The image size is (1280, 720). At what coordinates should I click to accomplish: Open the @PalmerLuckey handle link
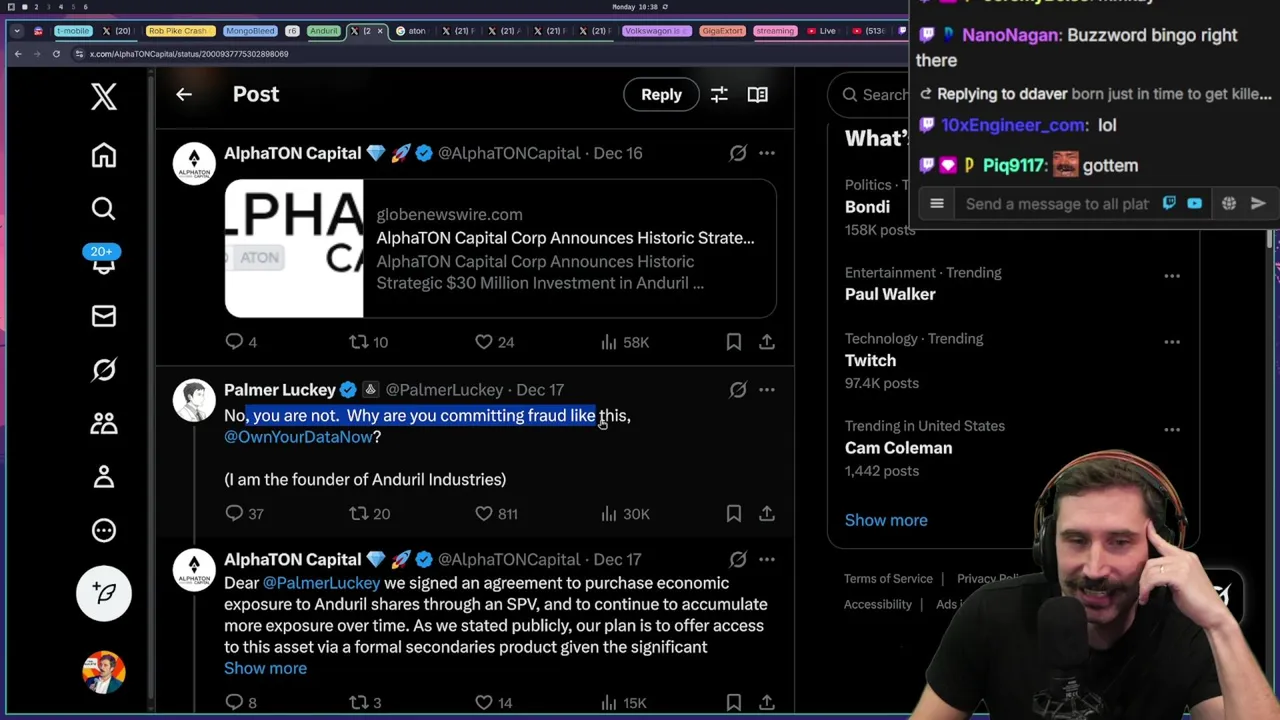(445, 390)
